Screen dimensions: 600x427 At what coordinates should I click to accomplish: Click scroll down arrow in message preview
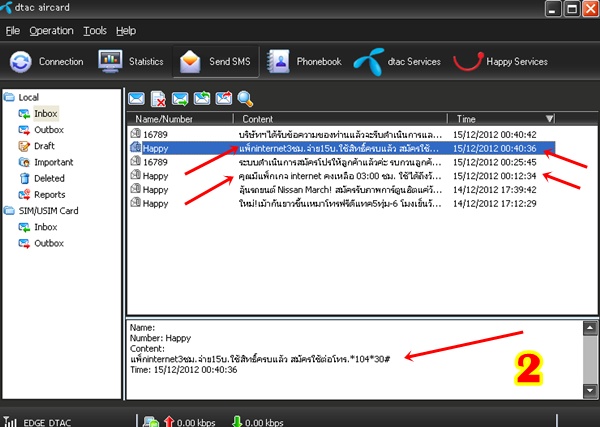[x=590, y=391]
